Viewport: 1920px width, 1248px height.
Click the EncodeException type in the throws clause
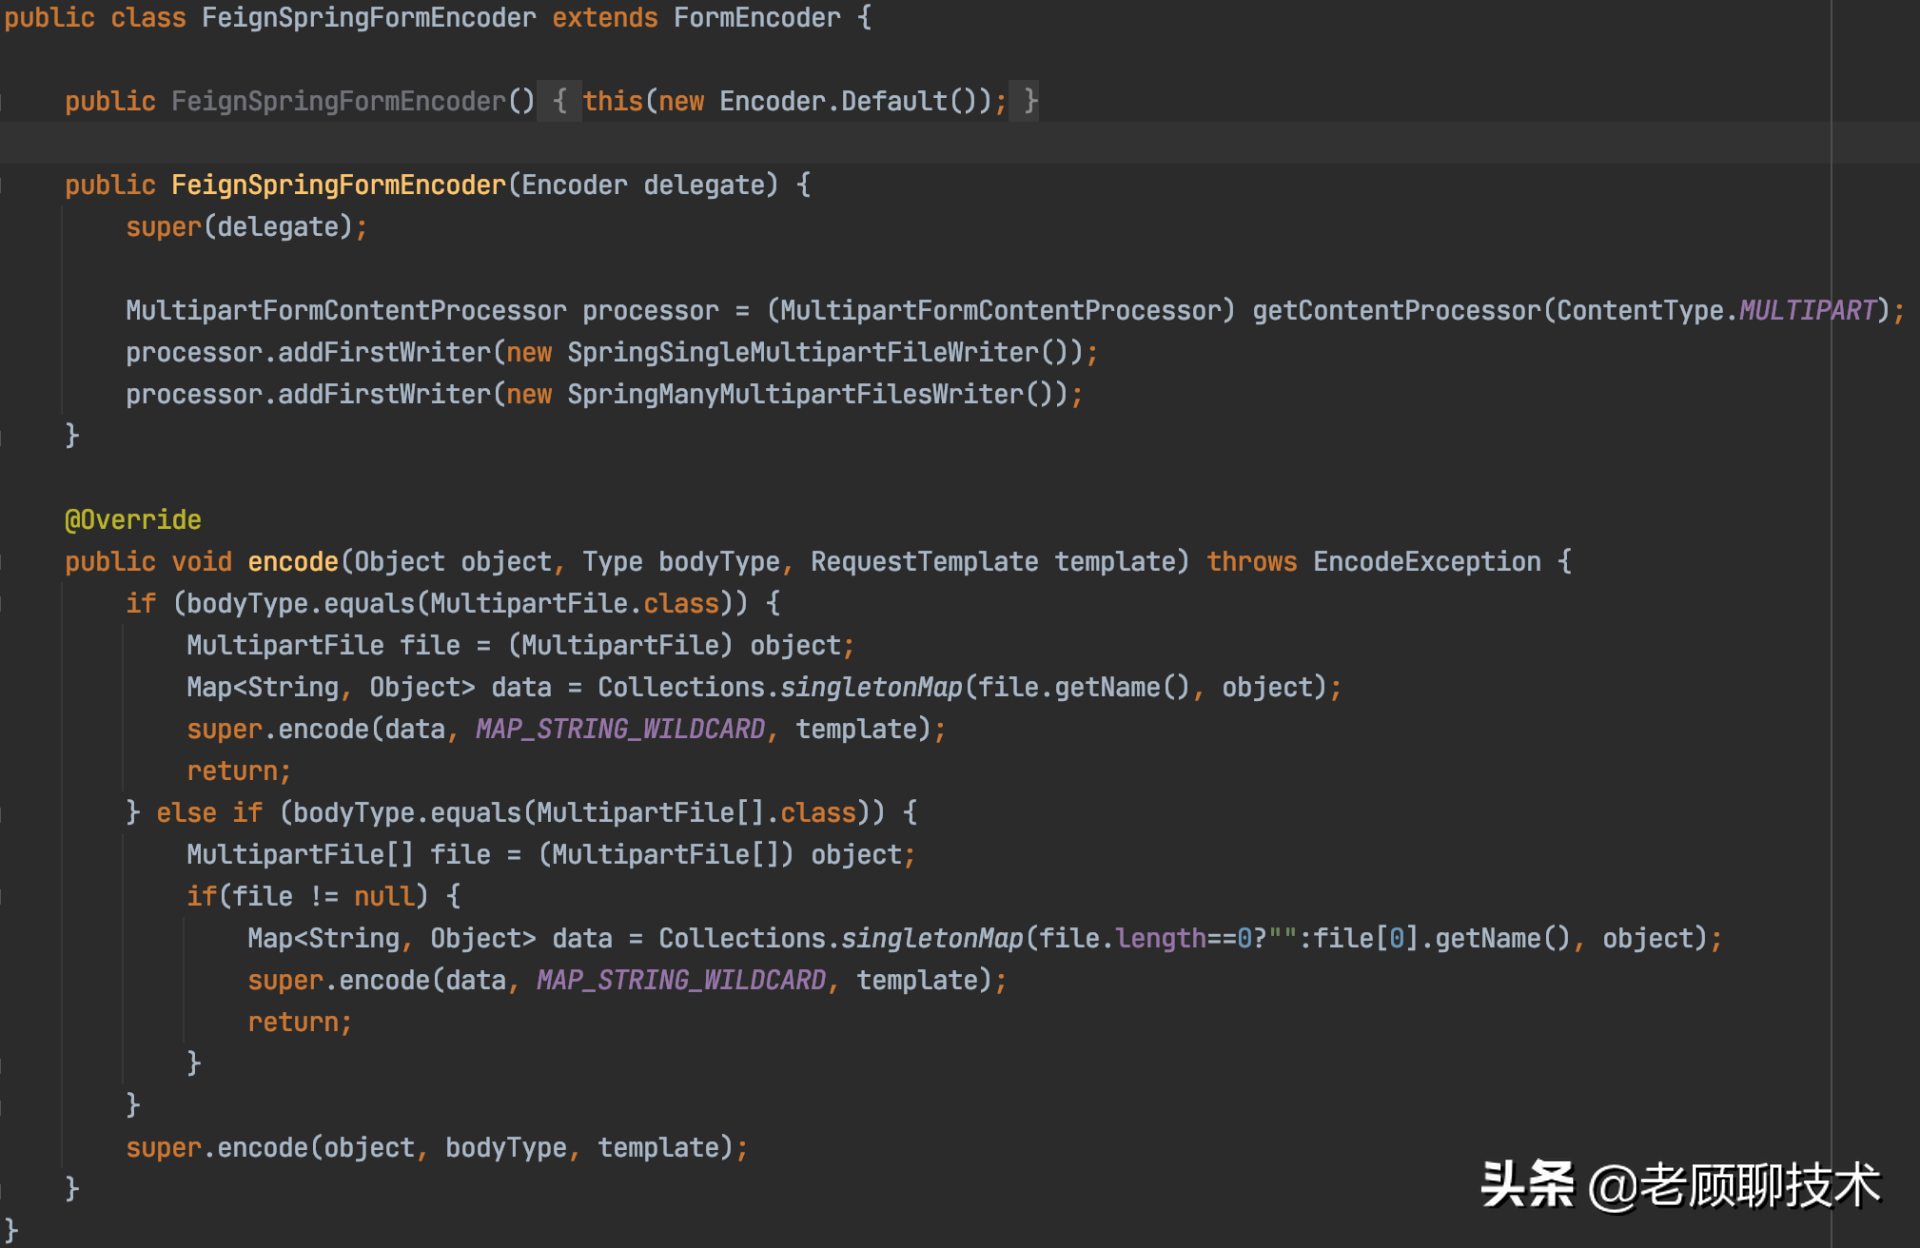1426,562
